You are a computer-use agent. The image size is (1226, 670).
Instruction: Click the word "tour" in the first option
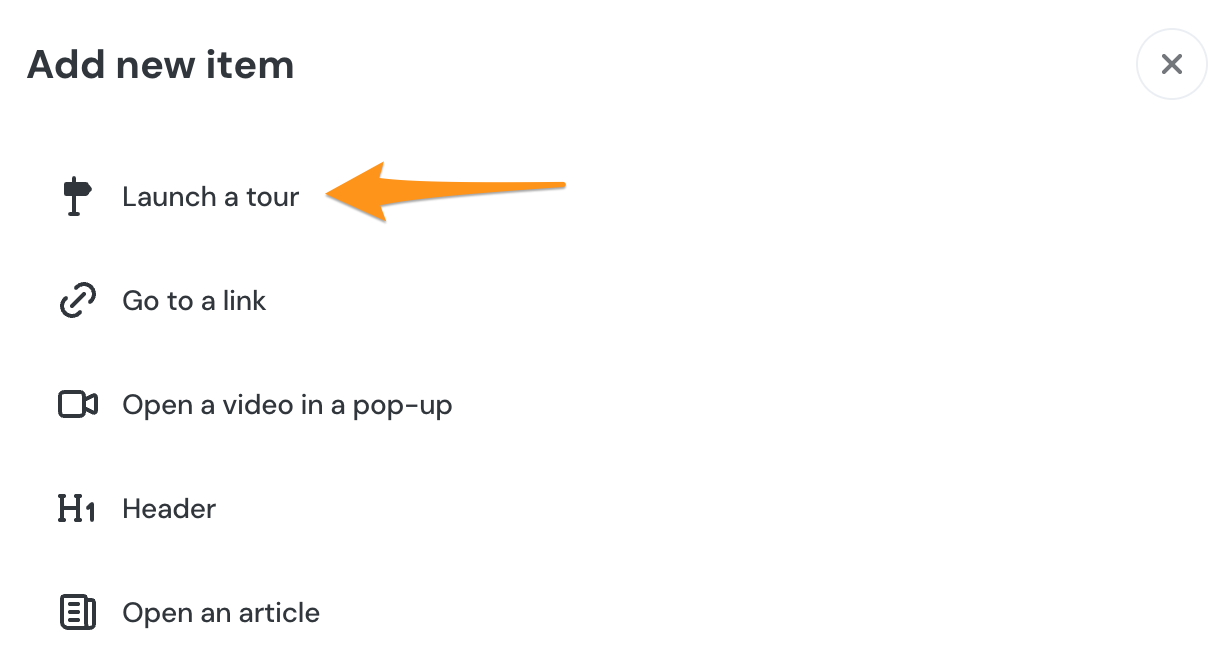[x=272, y=197]
